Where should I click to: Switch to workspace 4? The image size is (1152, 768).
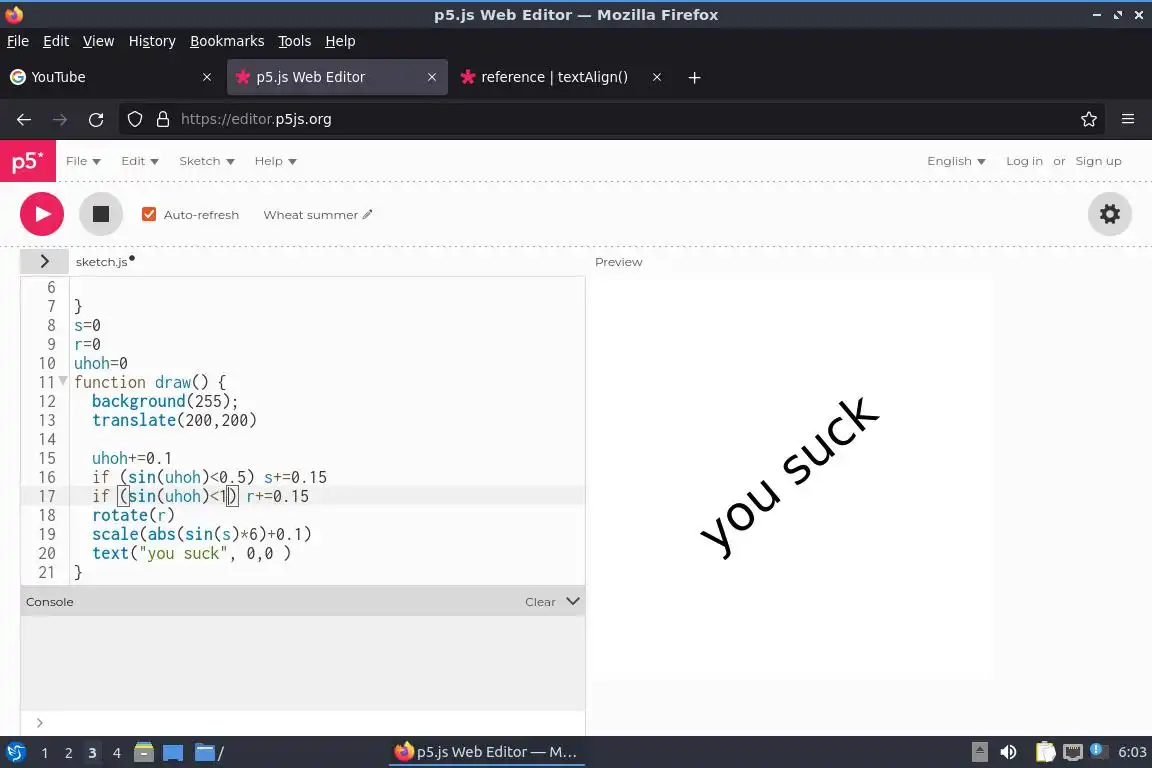[116, 753]
